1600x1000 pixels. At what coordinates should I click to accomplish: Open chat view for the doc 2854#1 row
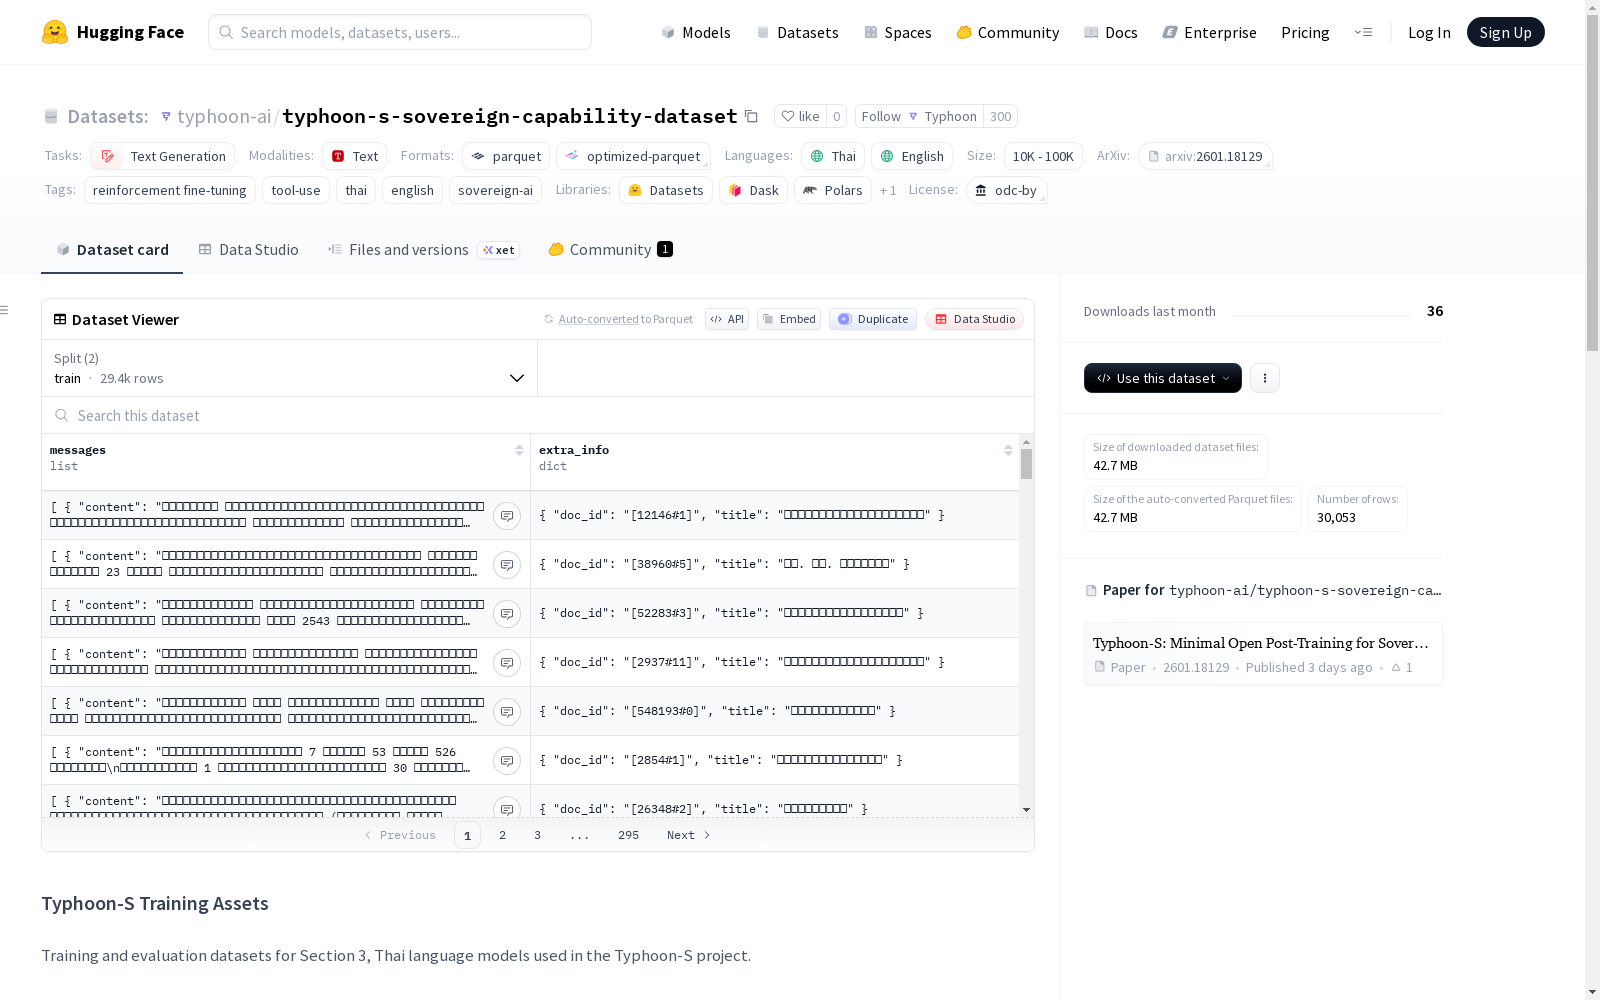tap(507, 761)
